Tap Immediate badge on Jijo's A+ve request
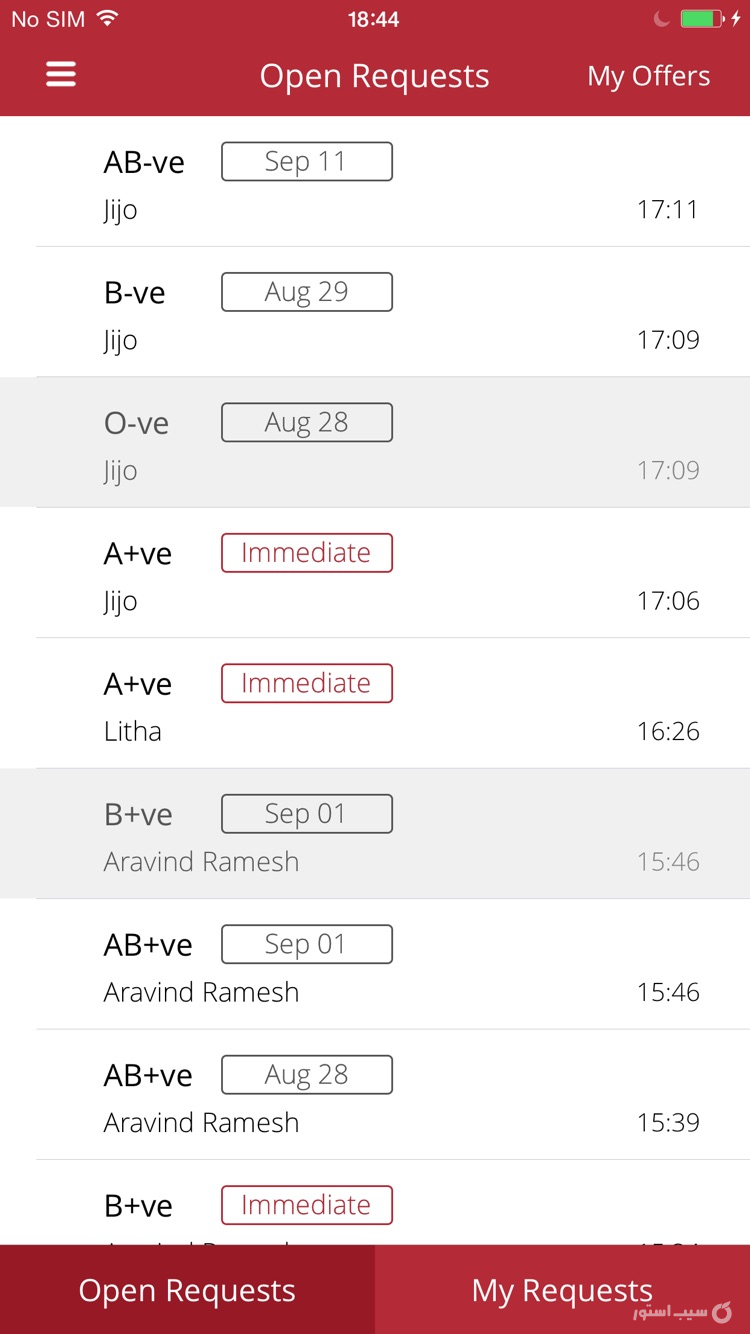This screenshot has height=1334, width=750. [306, 553]
